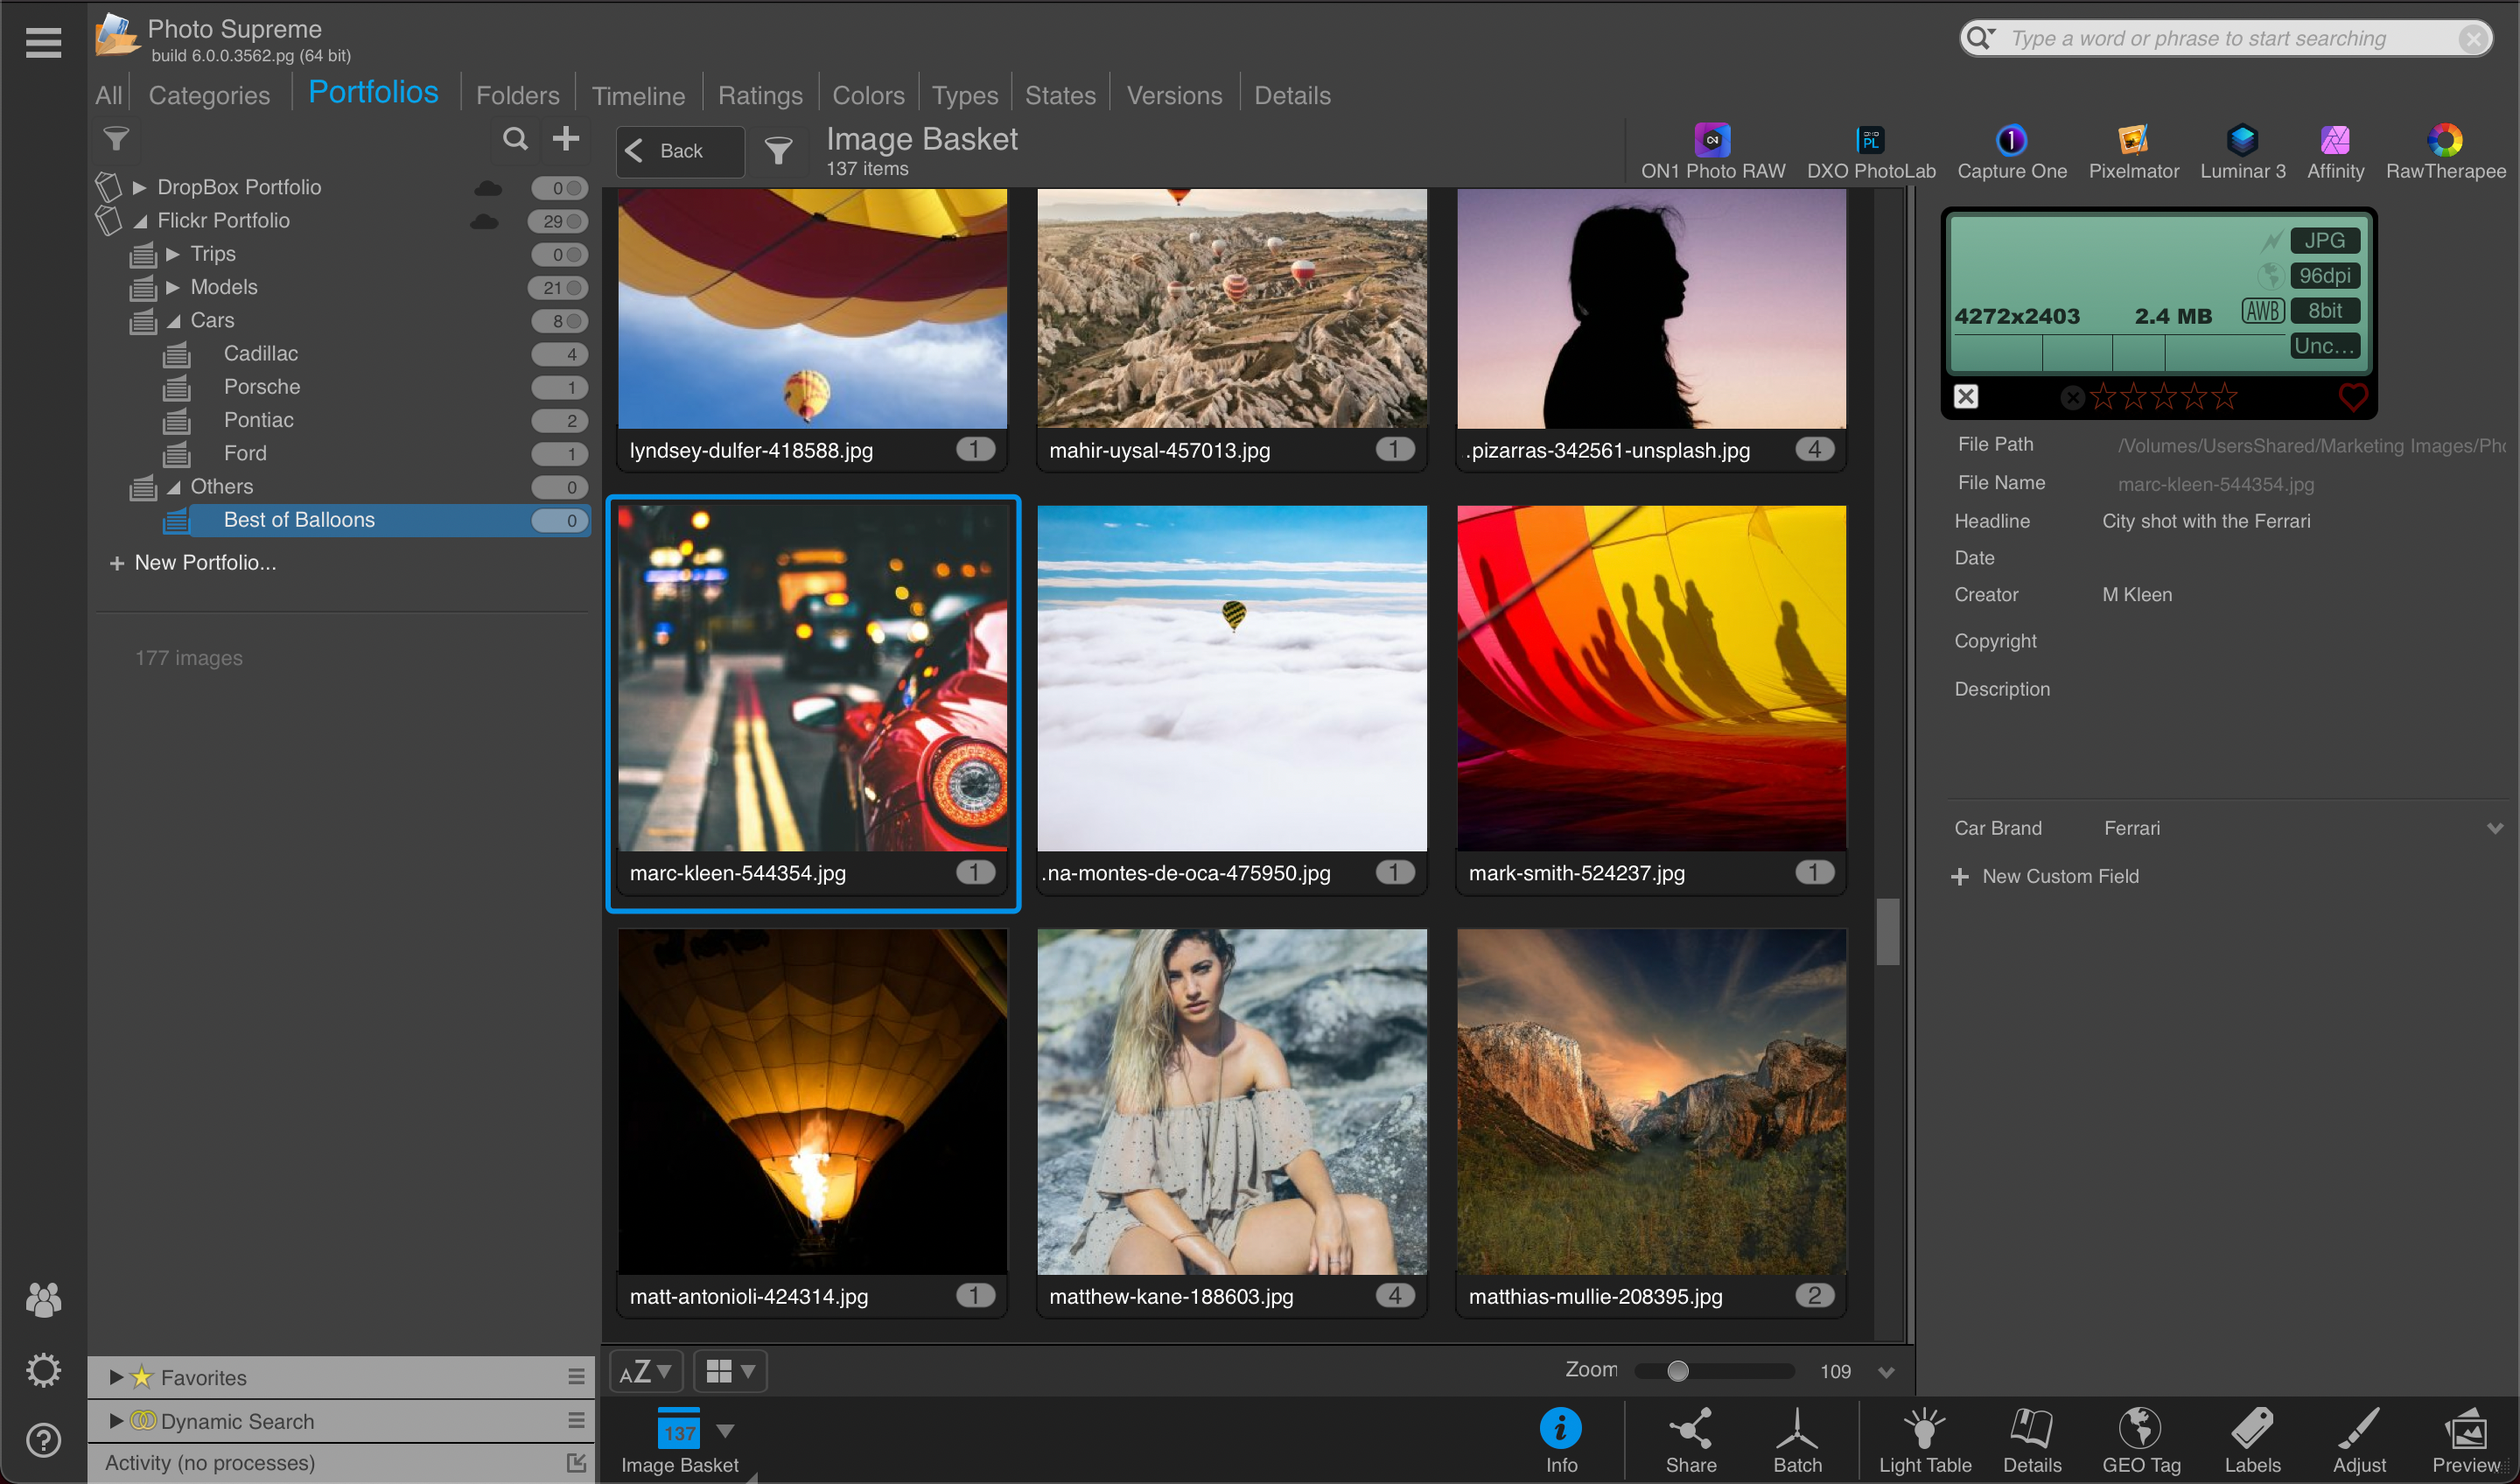Toggle the heart favorite marker

tap(2352, 397)
